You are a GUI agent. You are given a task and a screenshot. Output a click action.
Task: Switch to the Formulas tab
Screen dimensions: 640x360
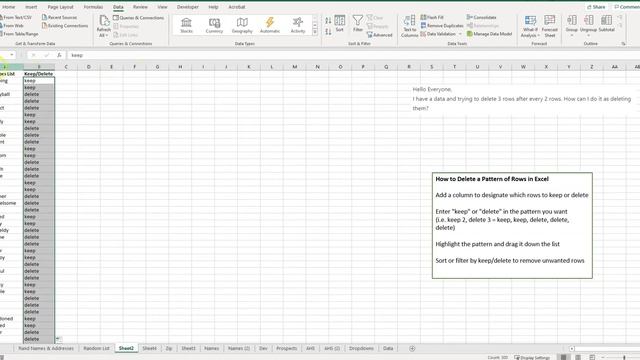[x=93, y=7]
